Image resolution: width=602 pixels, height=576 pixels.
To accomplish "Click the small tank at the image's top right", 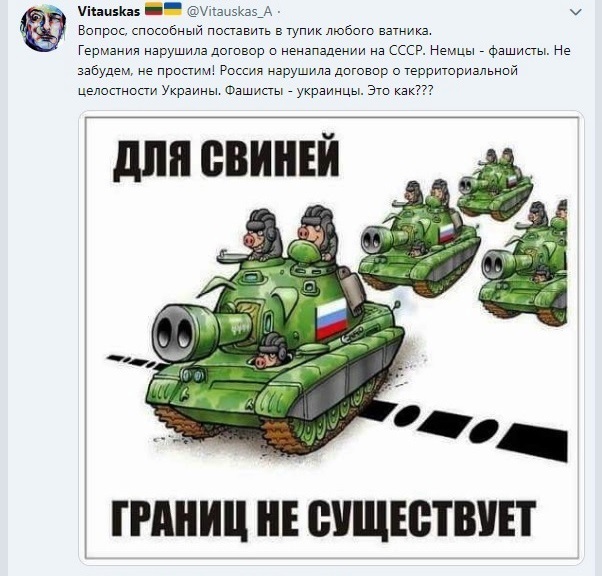I will (x=495, y=183).
